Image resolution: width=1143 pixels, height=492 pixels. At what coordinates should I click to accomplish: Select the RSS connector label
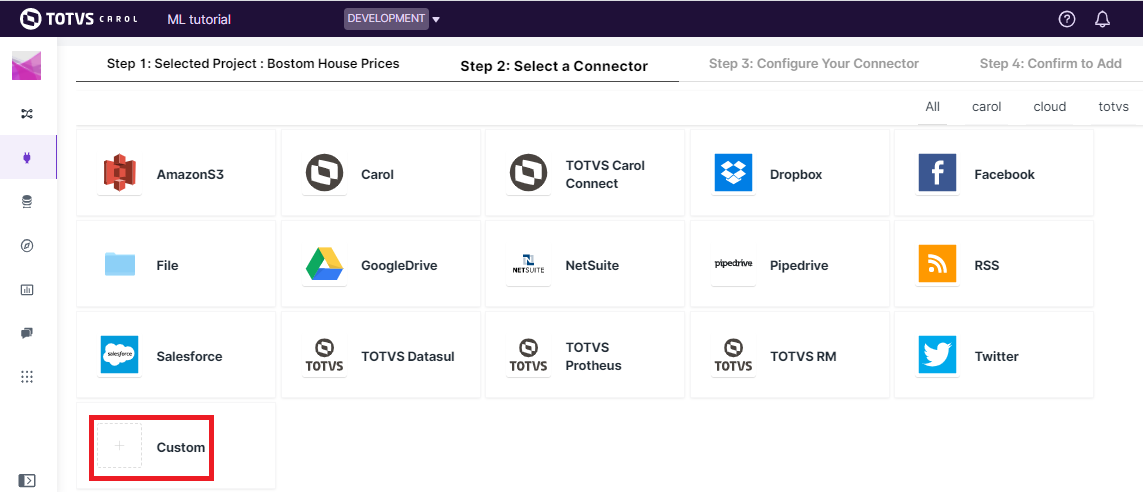click(986, 265)
